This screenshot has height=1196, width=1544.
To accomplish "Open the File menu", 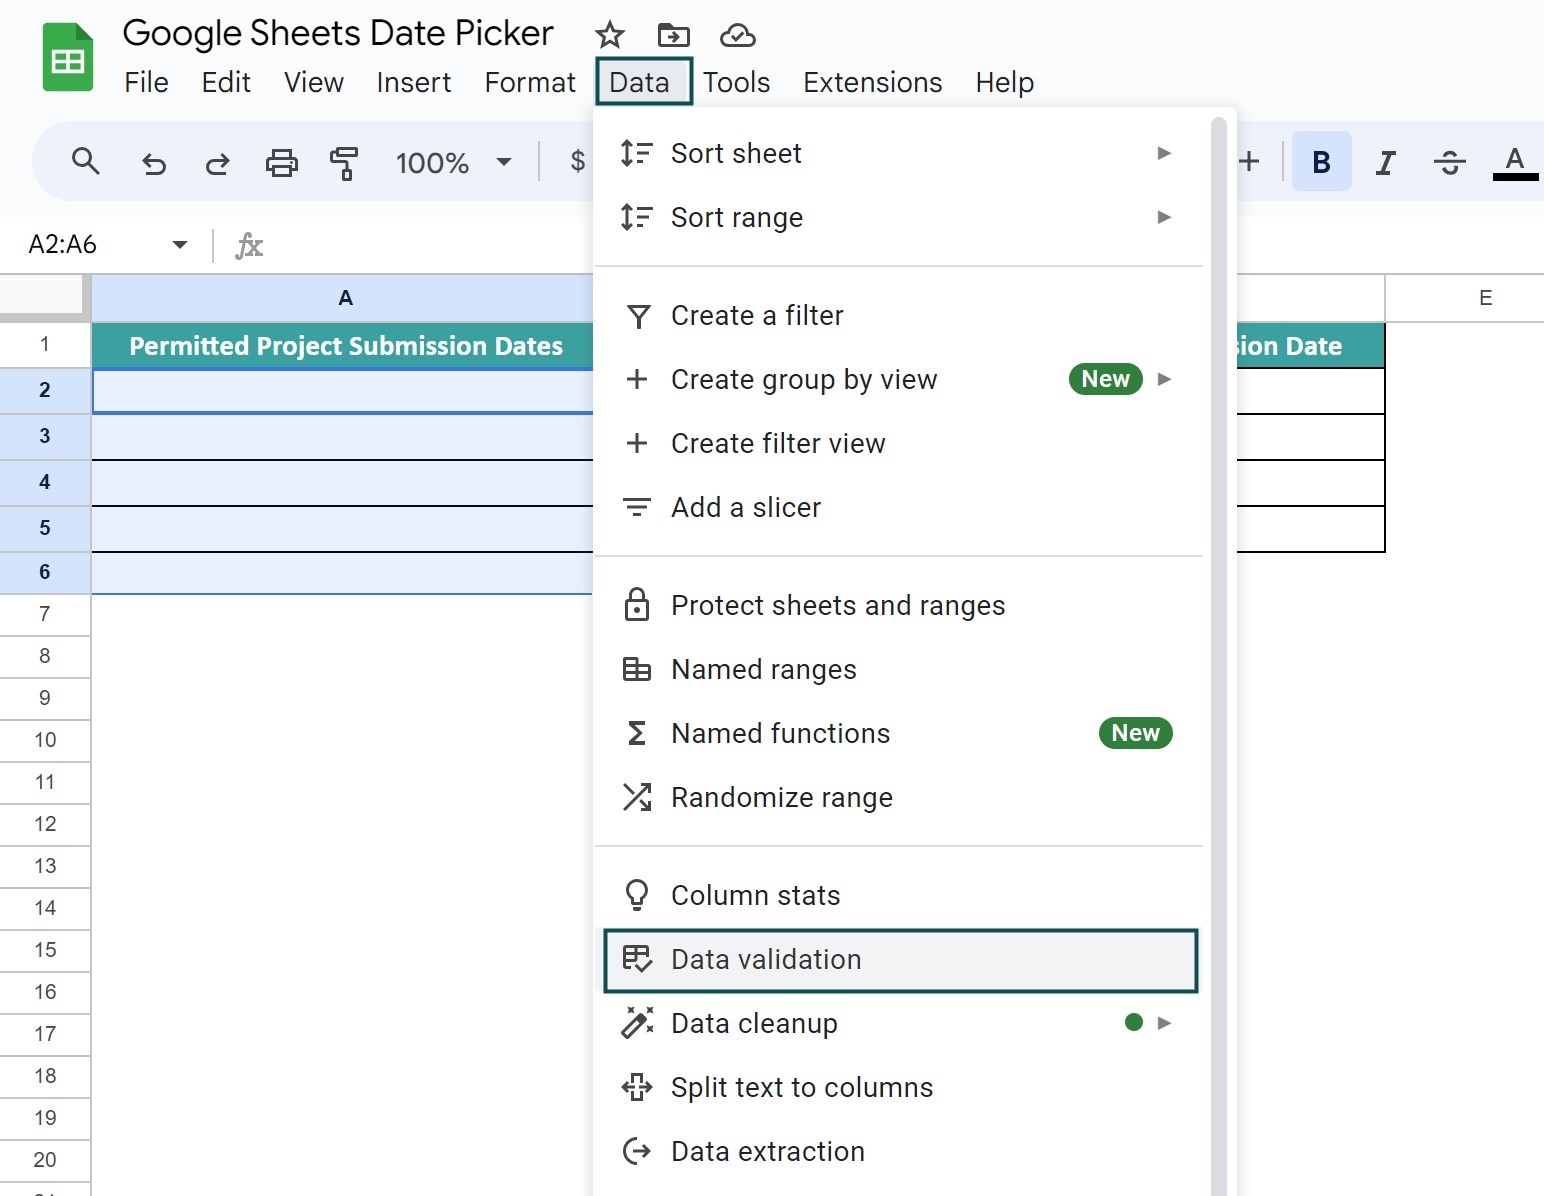I will 146,82.
